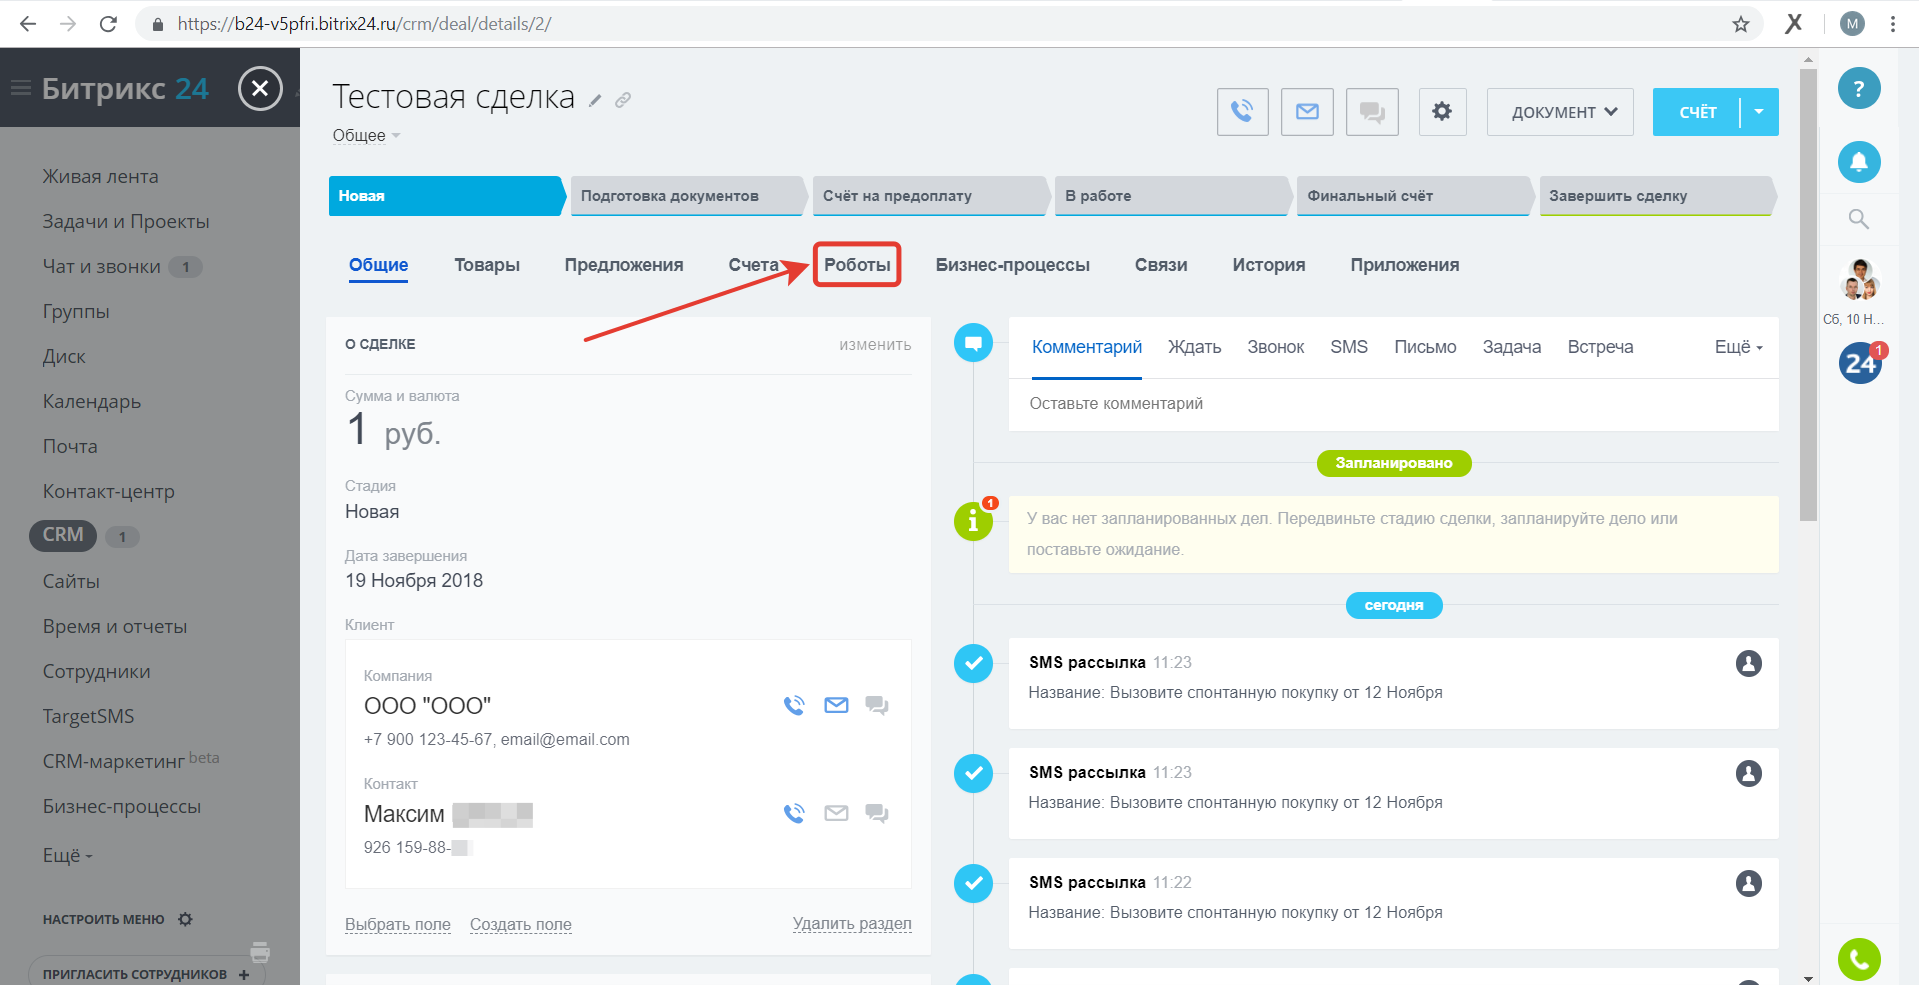Click the call phone icon in deal header
The height and width of the screenshot is (985, 1919).
pyautogui.click(x=1242, y=112)
